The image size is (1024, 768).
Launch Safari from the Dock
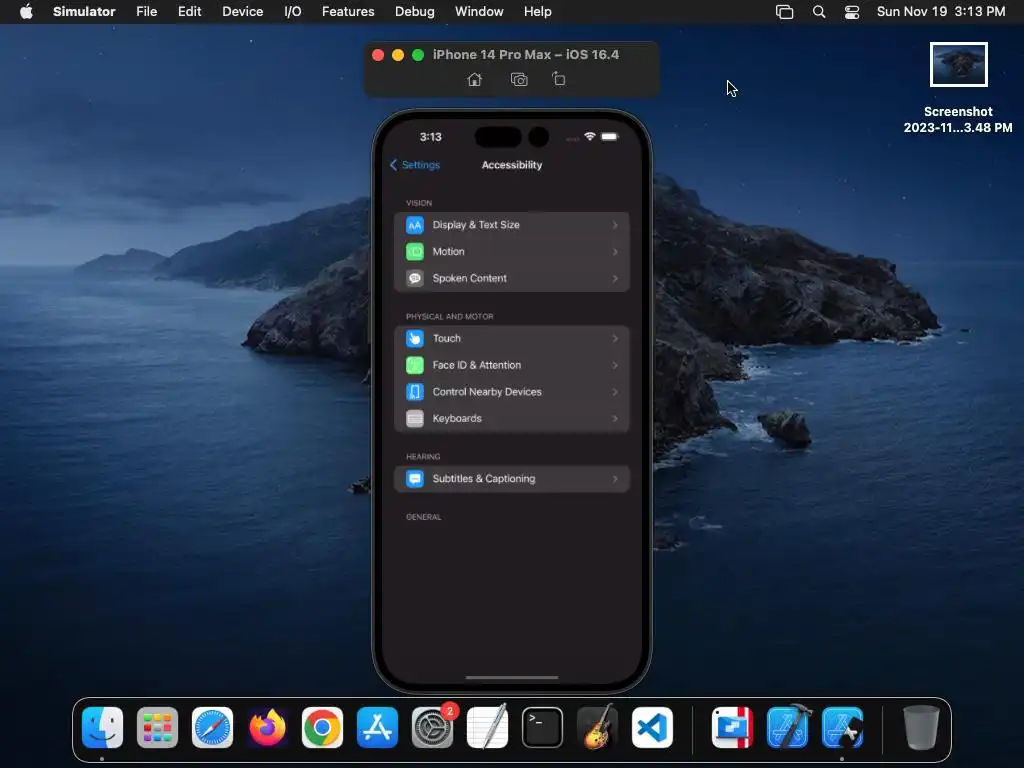212,727
